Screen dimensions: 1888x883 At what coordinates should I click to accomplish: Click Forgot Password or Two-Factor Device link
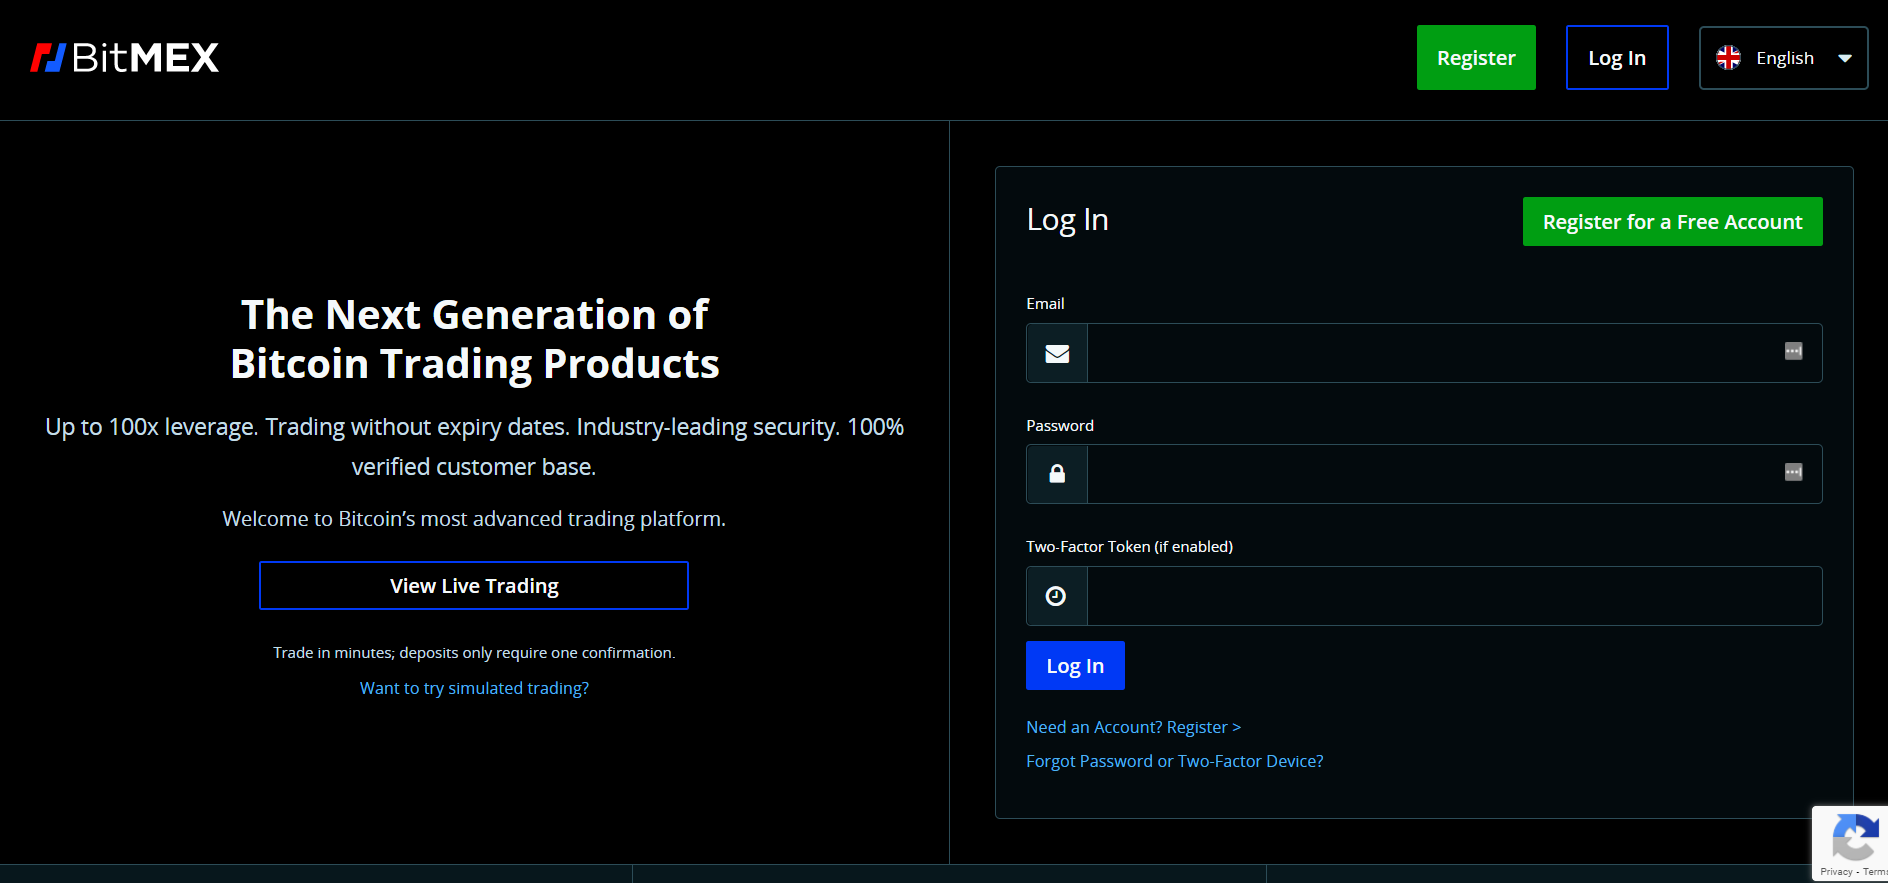pyautogui.click(x=1174, y=761)
